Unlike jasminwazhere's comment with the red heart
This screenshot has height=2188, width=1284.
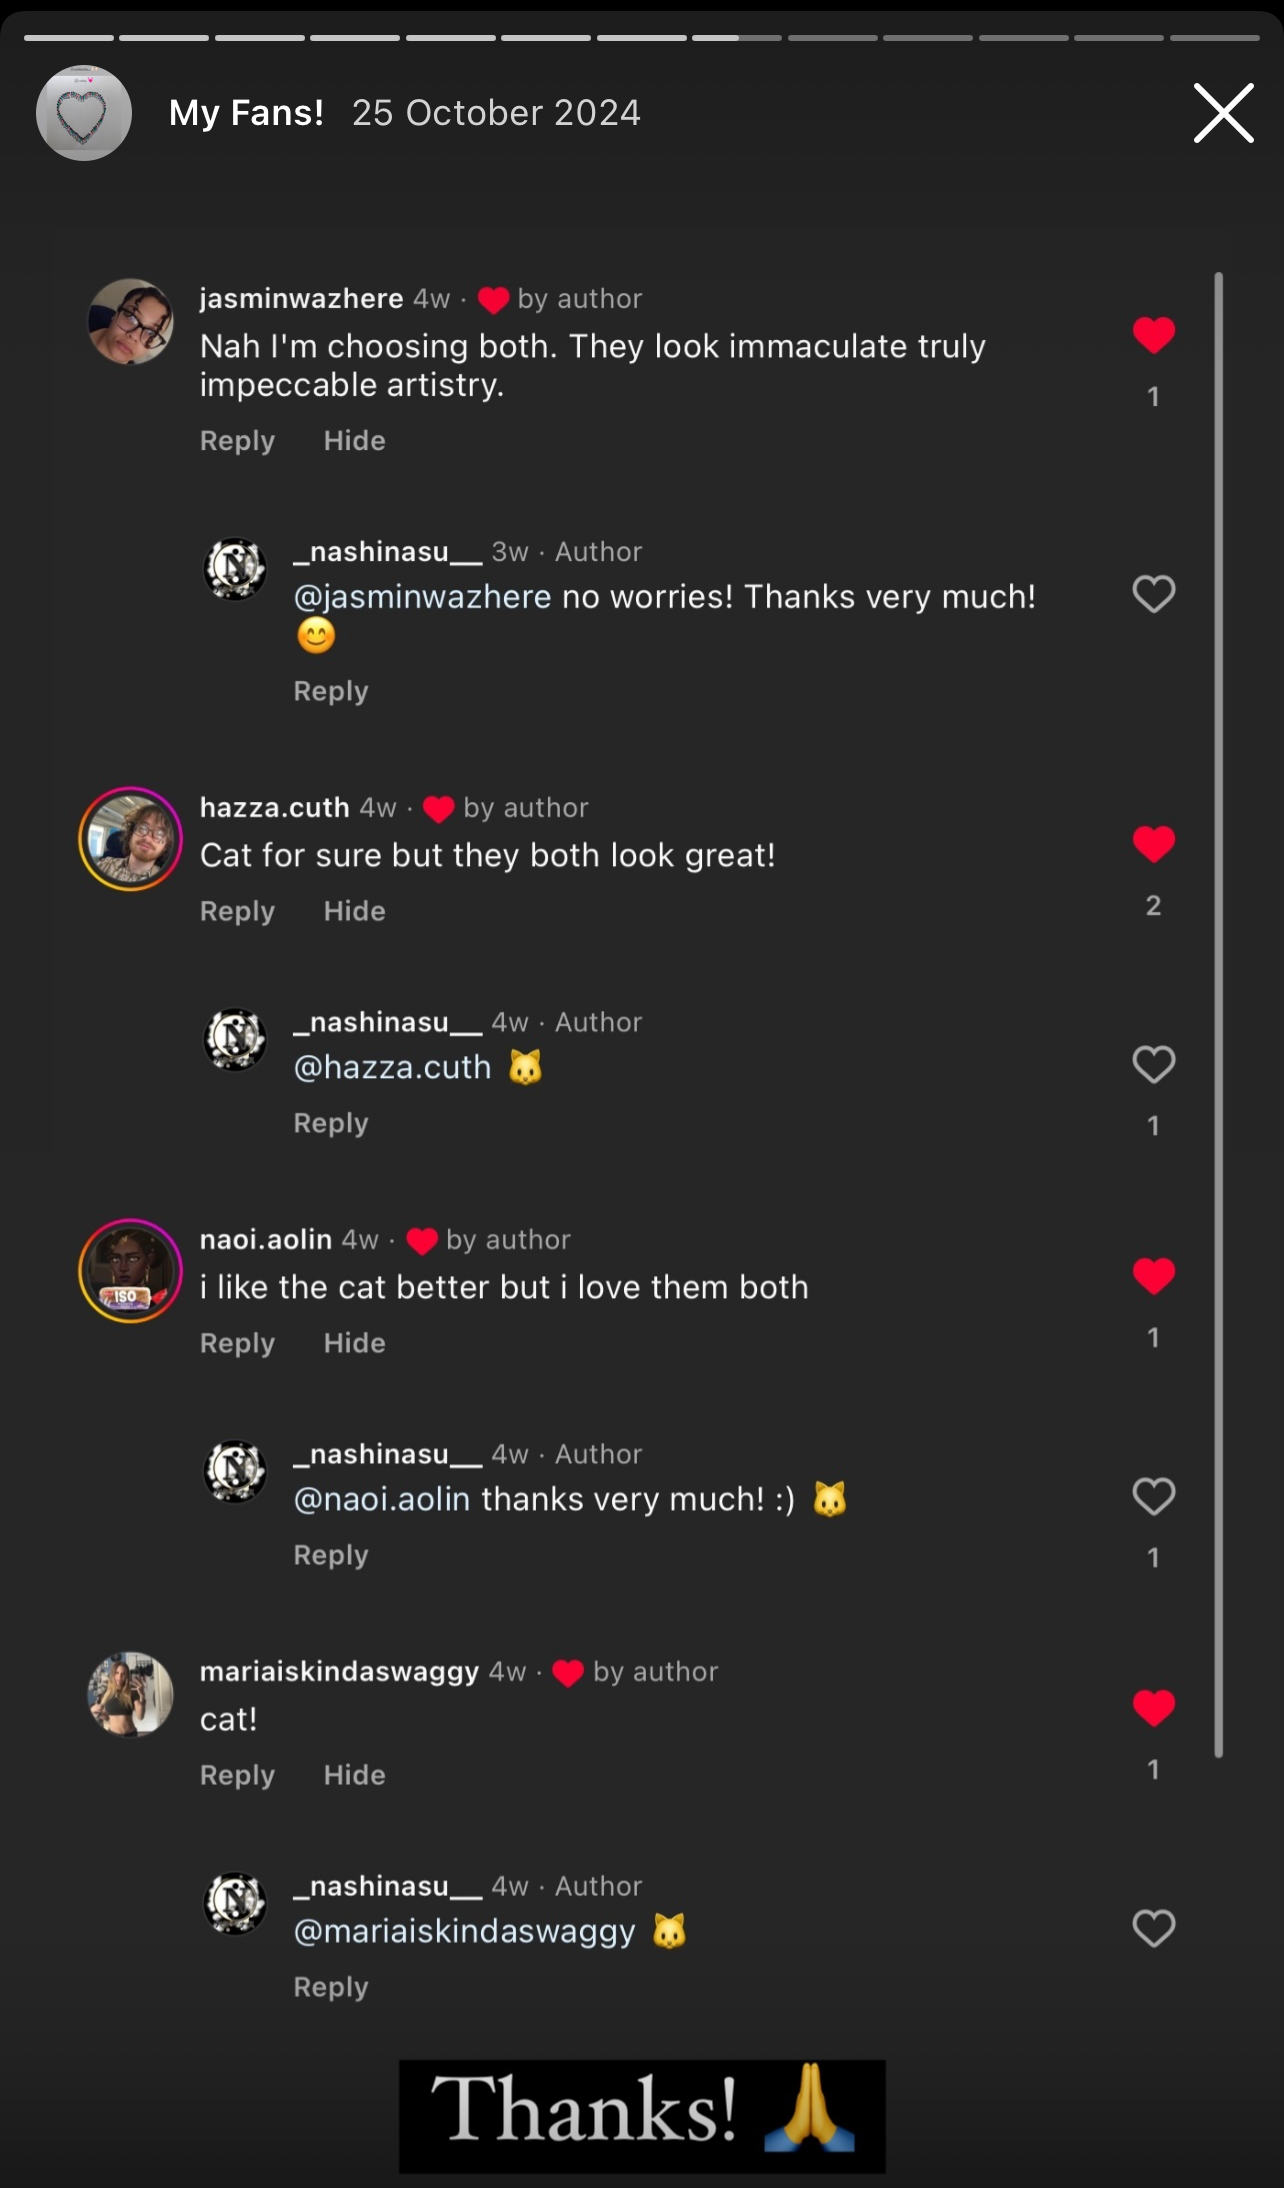point(1153,335)
